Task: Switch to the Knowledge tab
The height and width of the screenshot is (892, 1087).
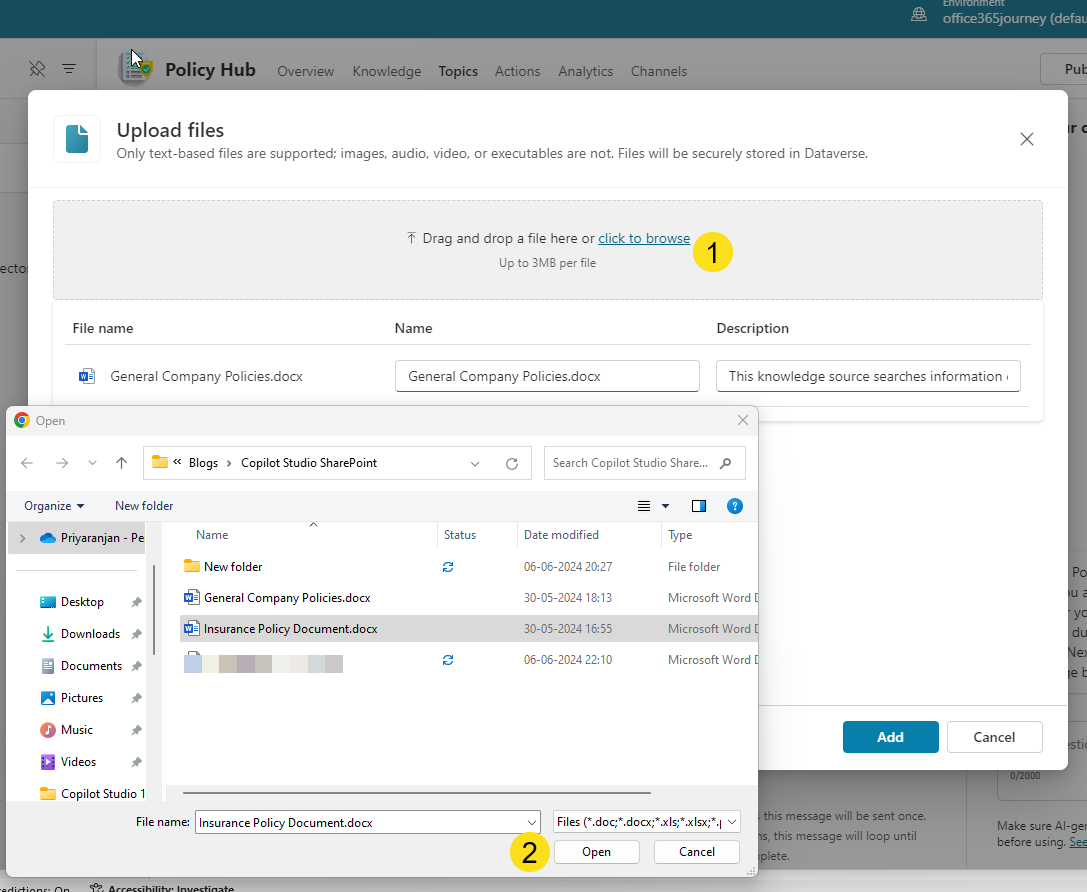Action: (x=386, y=71)
